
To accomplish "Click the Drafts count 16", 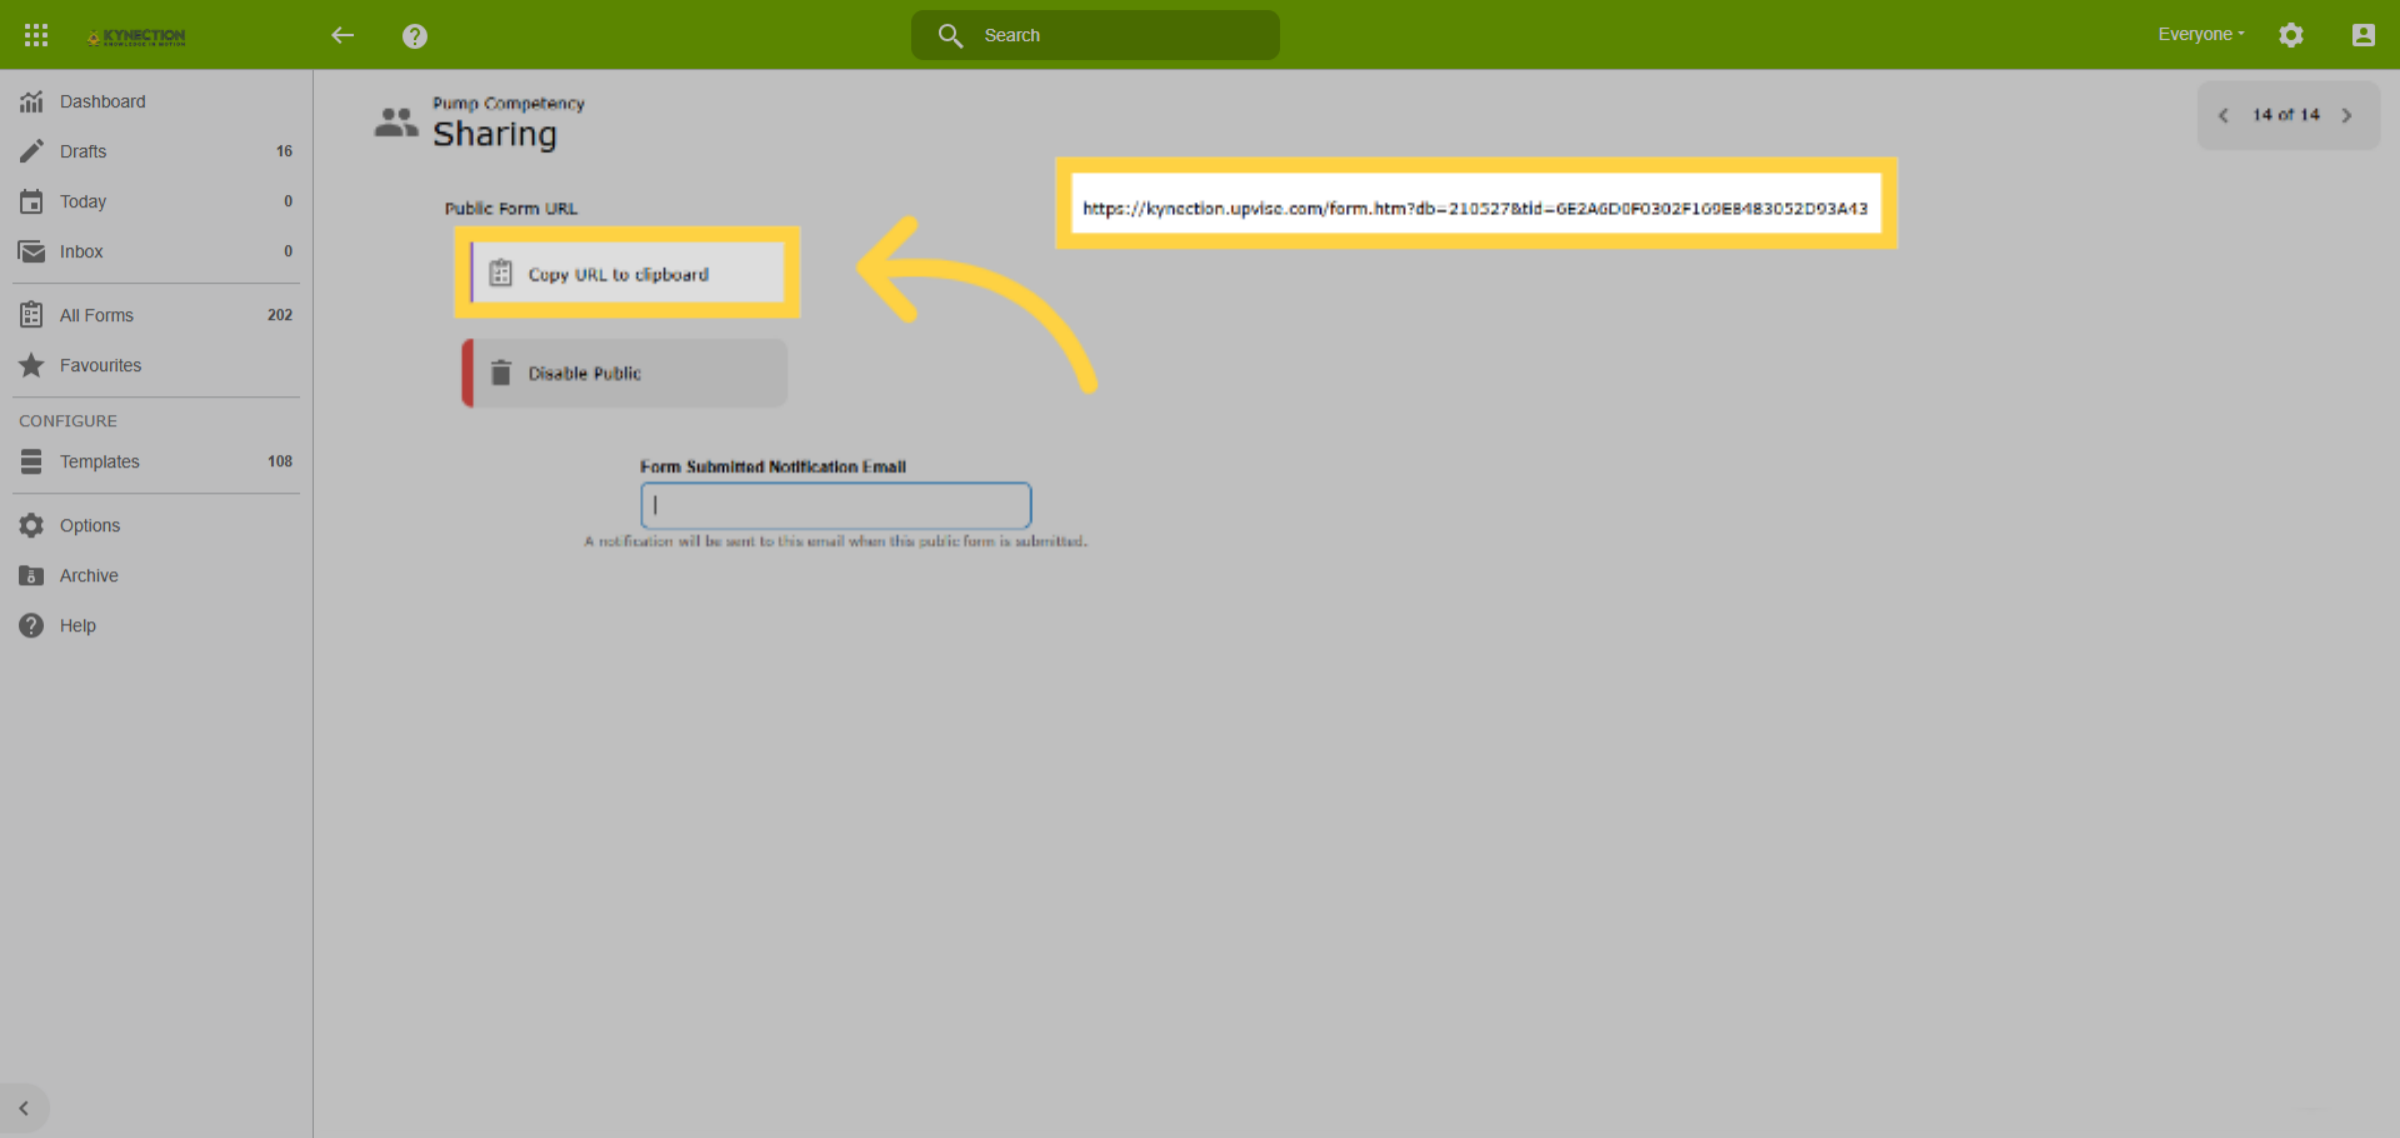I will point(284,151).
